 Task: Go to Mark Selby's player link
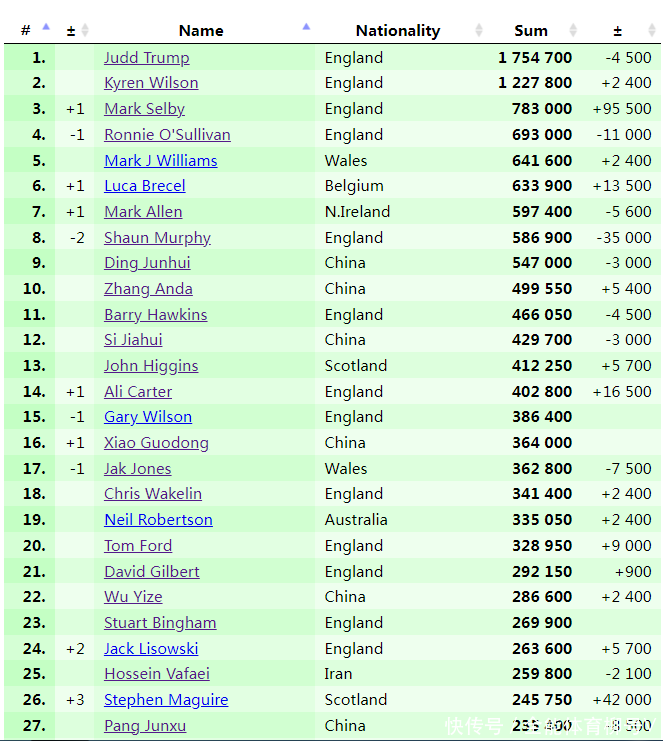pyautogui.click(x=144, y=109)
